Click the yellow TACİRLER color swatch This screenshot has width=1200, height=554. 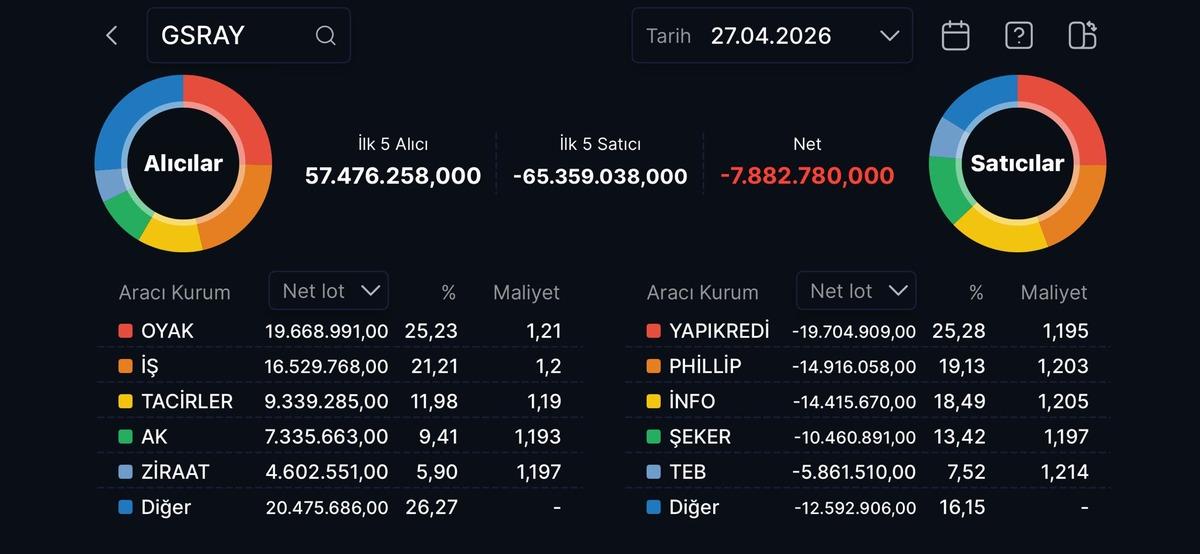(x=125, y=402)
